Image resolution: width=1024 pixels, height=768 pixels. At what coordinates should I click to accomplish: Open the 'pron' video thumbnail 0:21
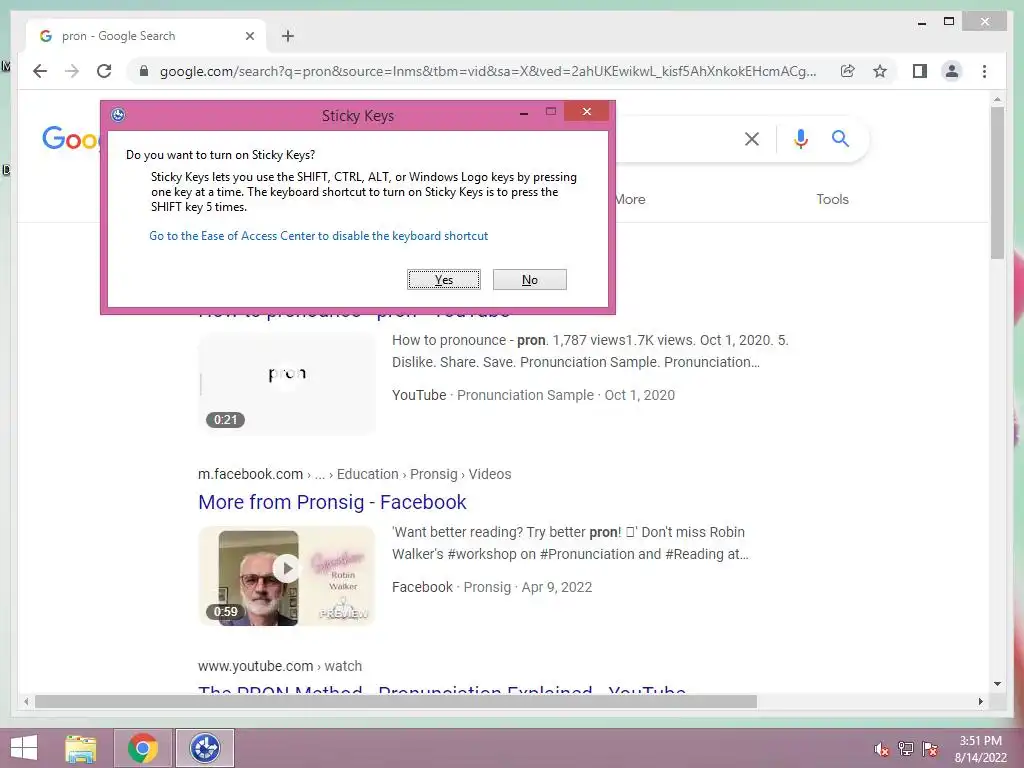tap(287, 383)
